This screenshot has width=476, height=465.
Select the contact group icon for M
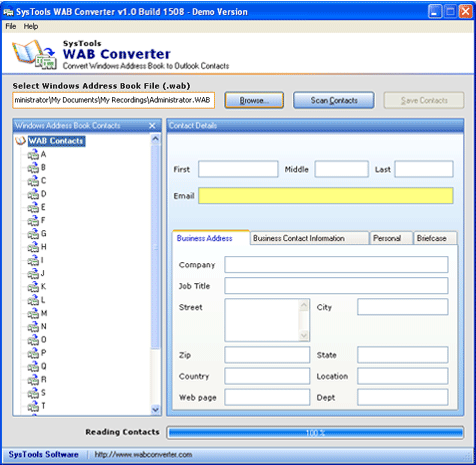point(33,313)
